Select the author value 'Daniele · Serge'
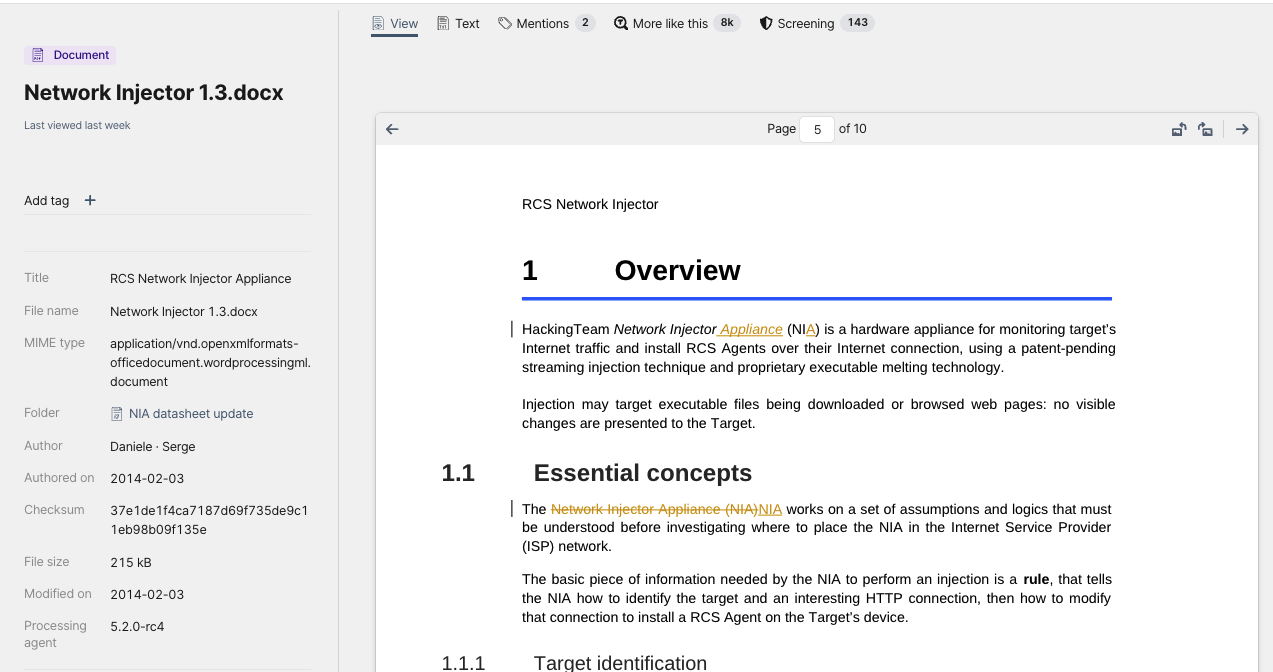 click(x=153, y=446)
